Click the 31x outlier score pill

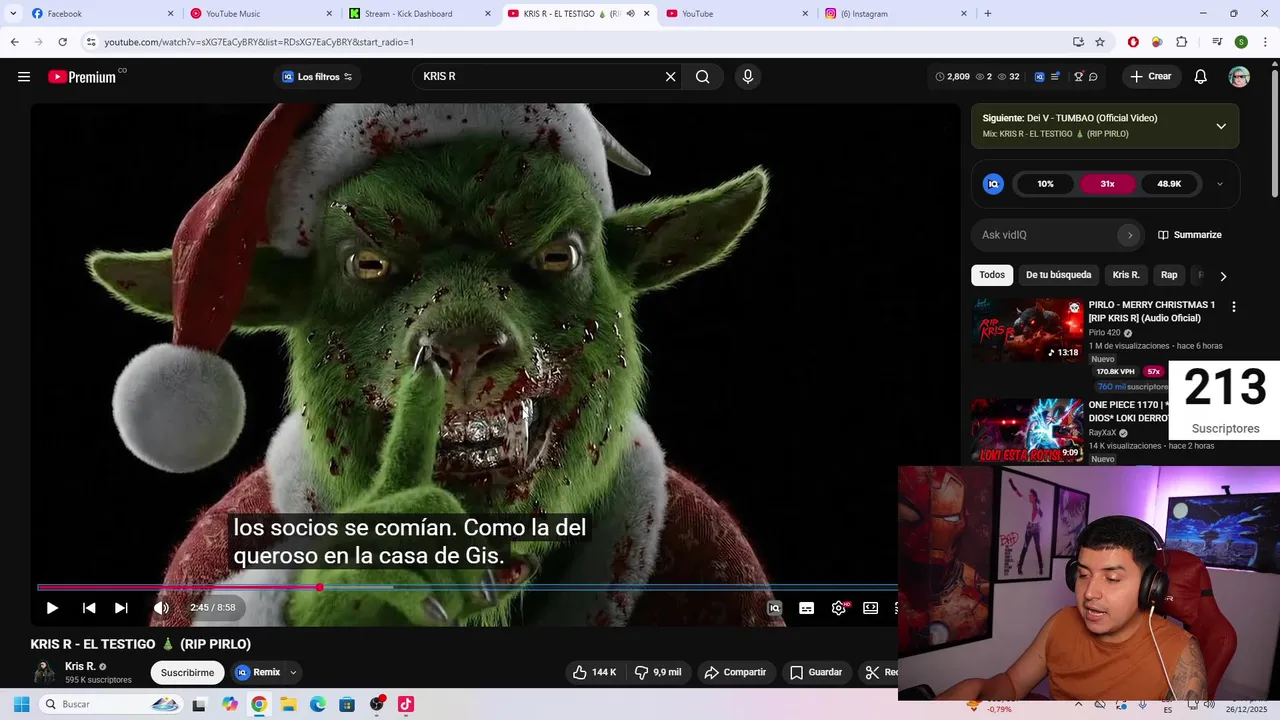click(x=1107, y=184)
